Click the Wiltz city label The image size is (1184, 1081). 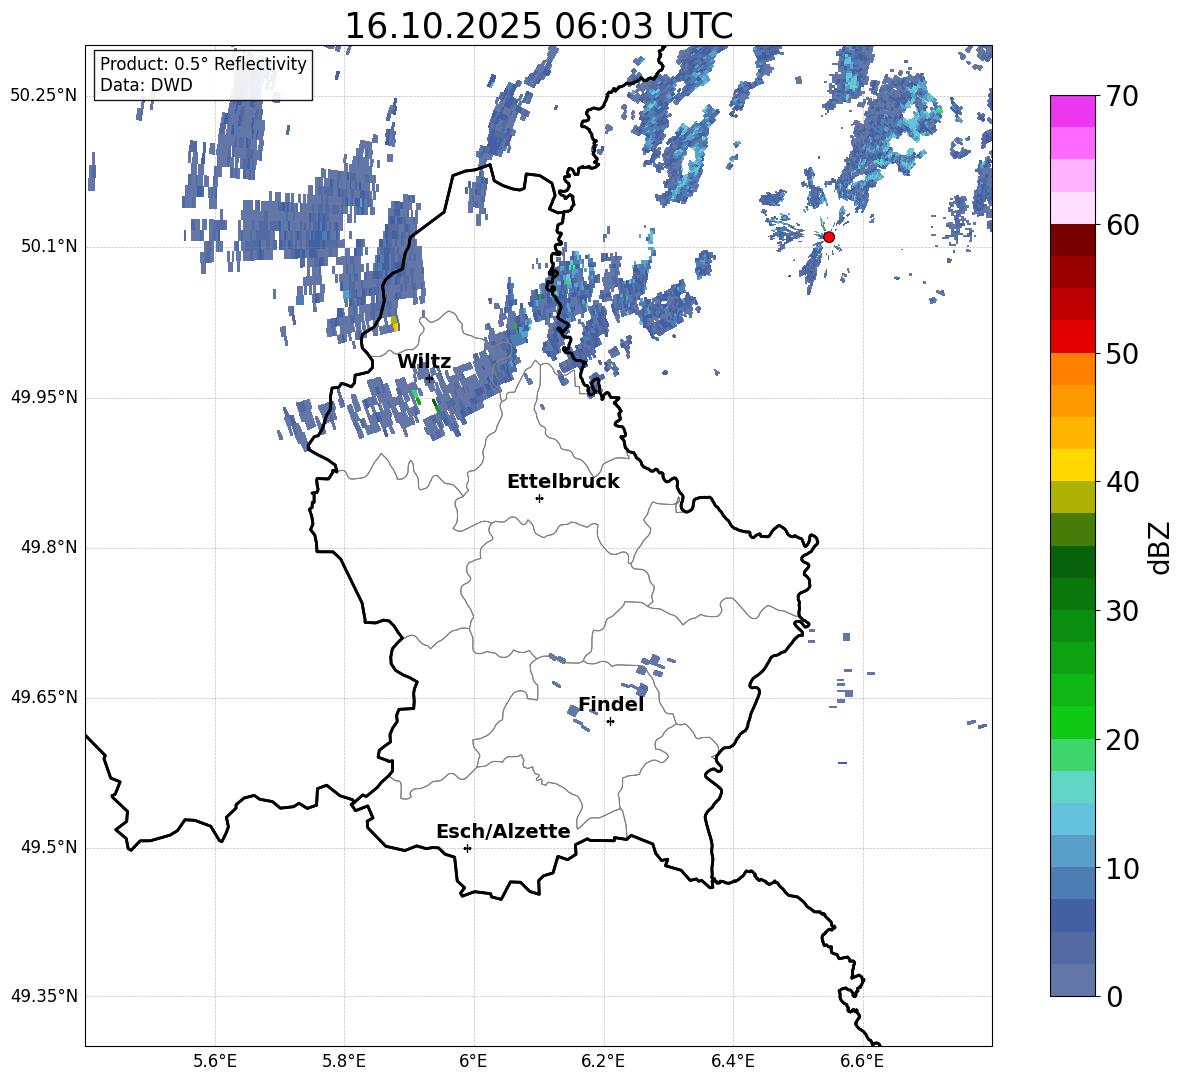tap(424, 362)
